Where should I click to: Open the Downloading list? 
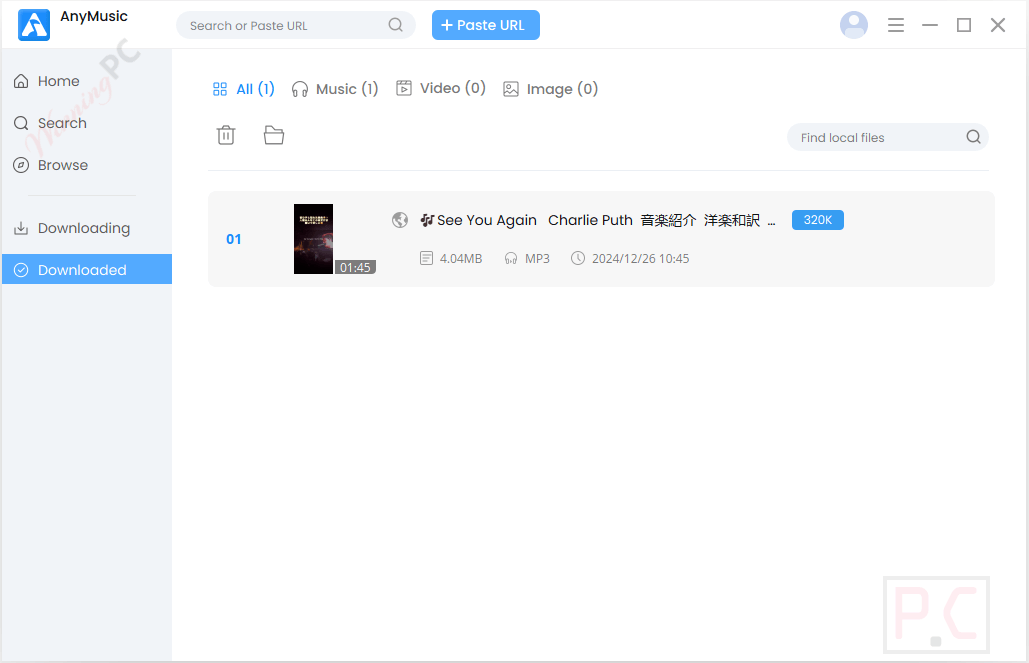pos(87,228)
